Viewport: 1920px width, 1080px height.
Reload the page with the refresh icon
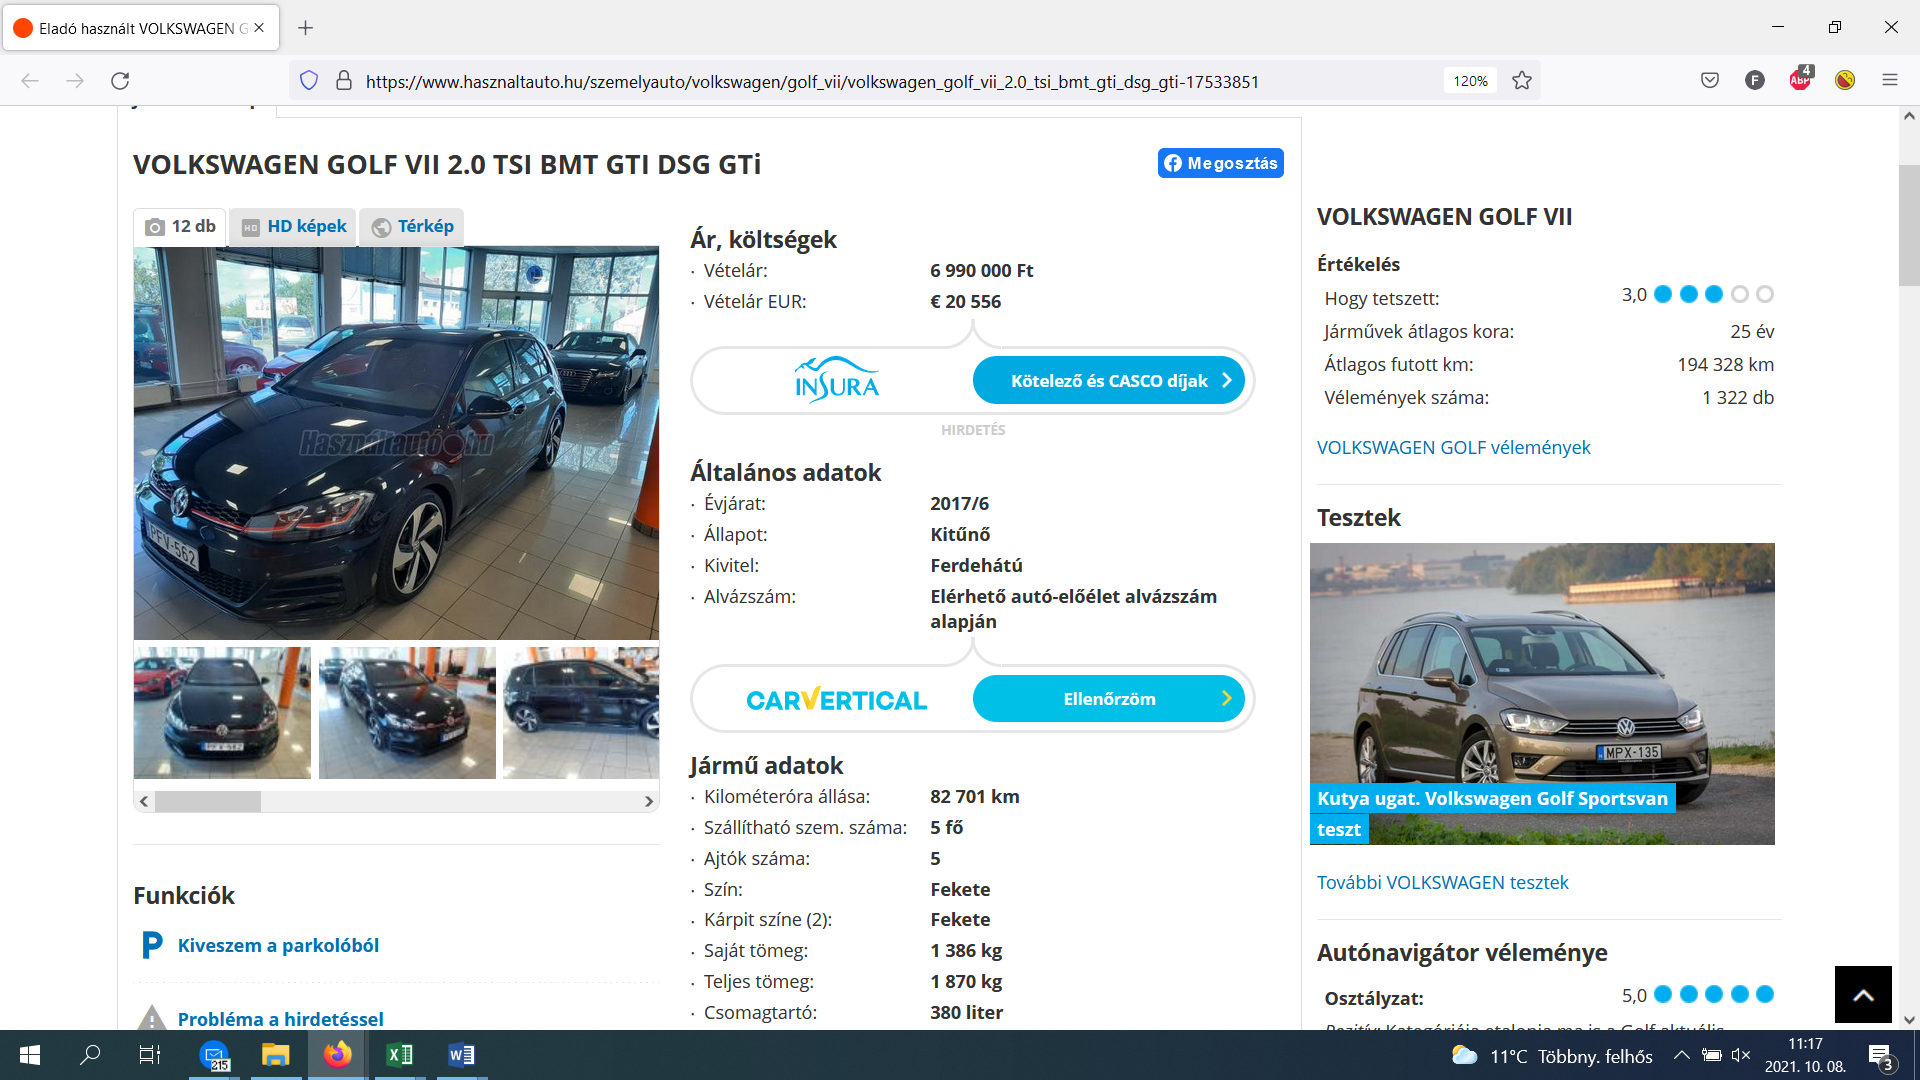click(120, 81)
